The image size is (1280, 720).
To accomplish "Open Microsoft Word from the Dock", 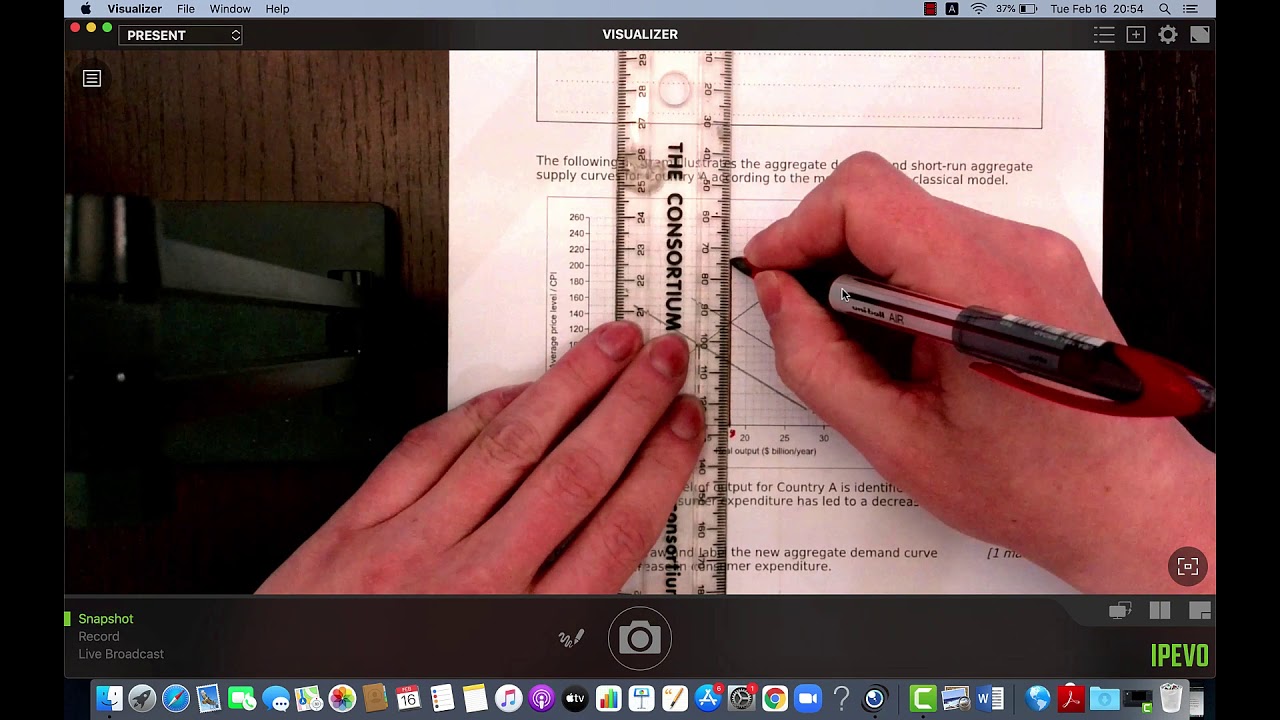I will 990,698.
